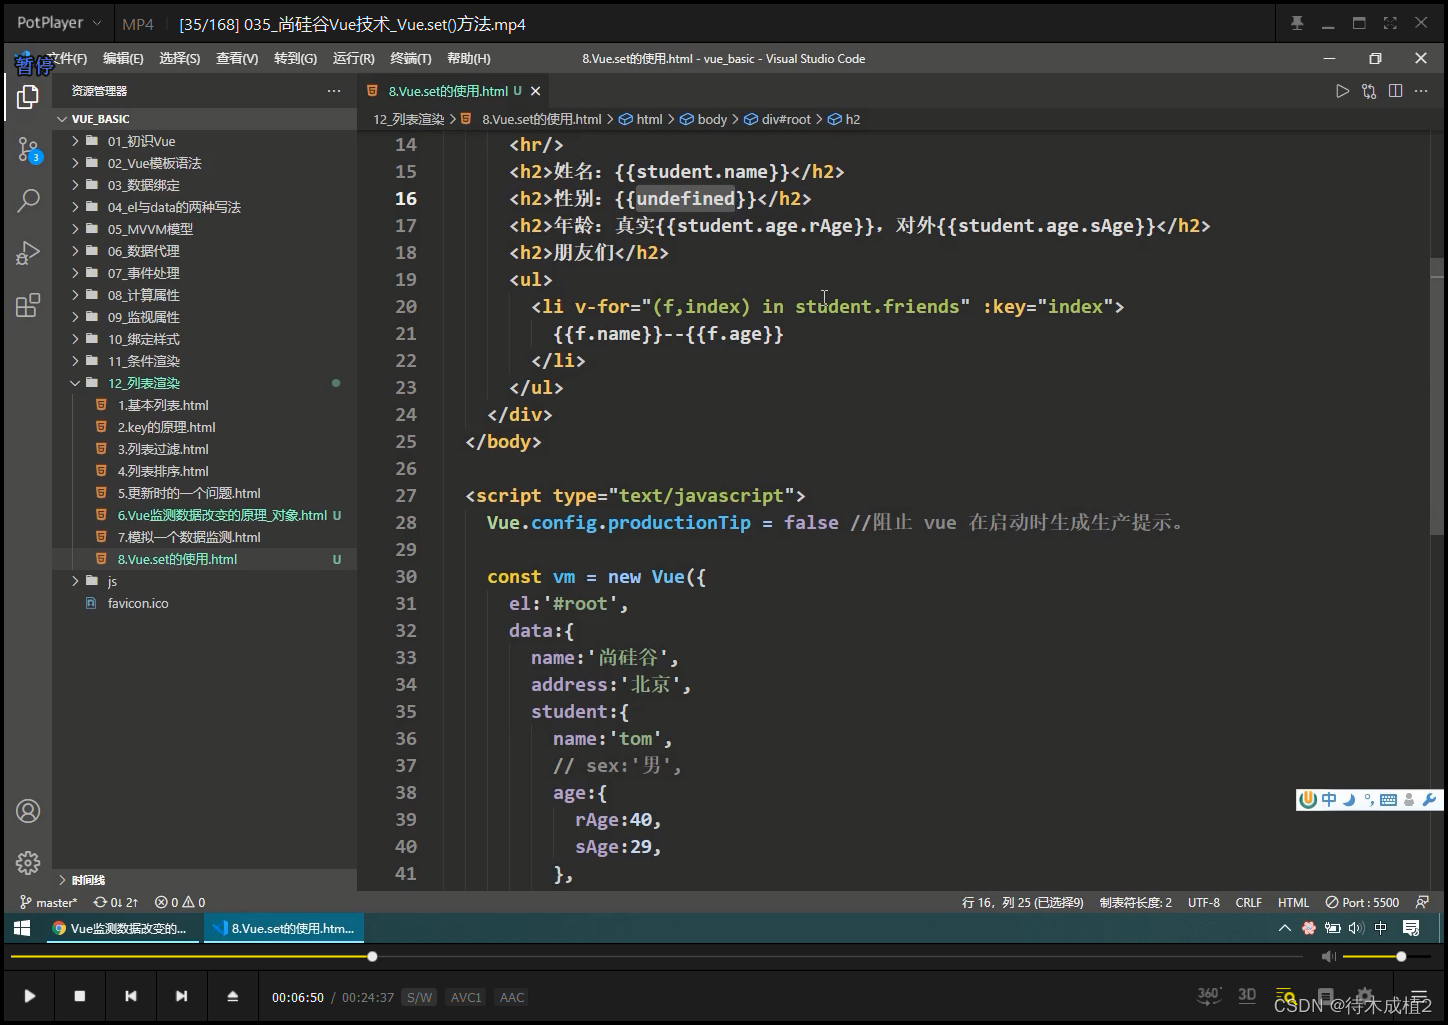The image size is (1448, 1025).
Task: Open file 3.列表过滤.html
Action: [x=204, y=449]
